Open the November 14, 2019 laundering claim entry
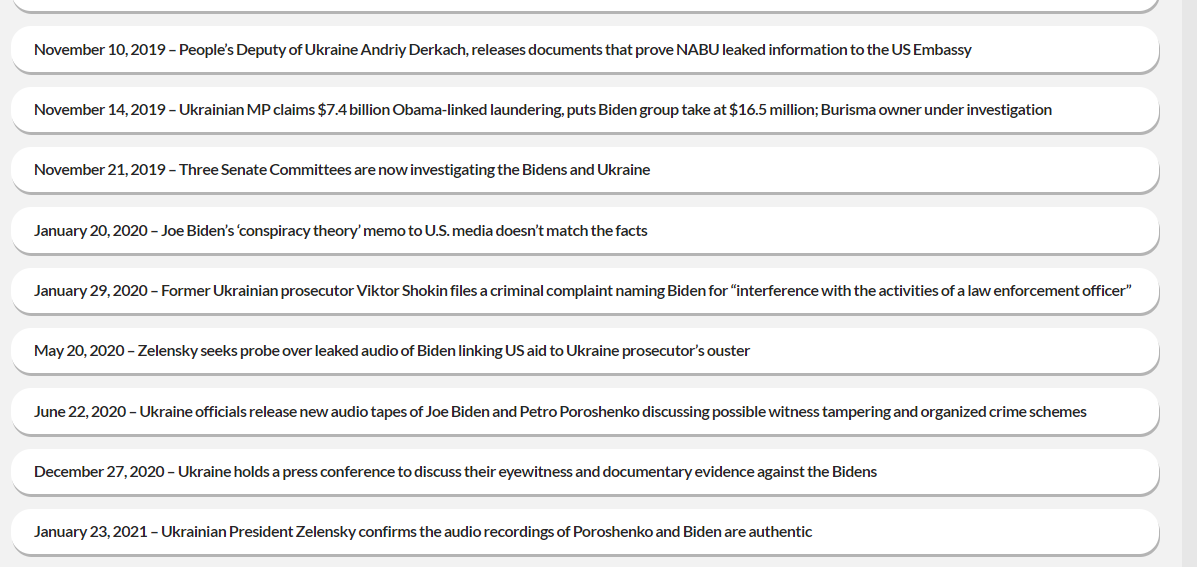1197x567 pixels. point(585,110)
